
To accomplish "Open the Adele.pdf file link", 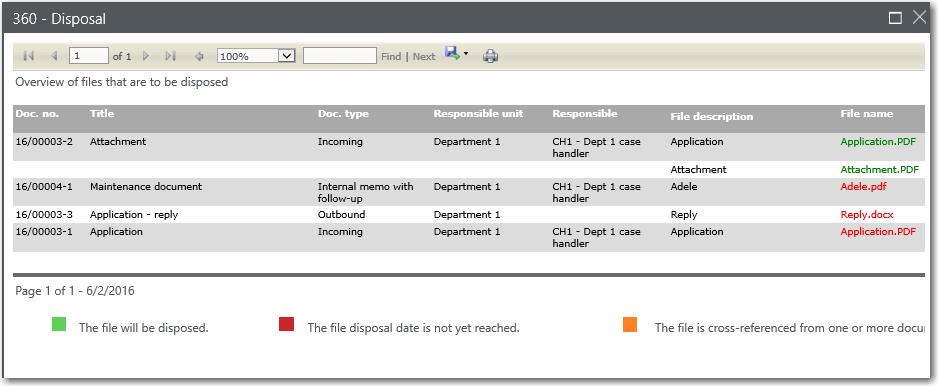I will [863, 186].
